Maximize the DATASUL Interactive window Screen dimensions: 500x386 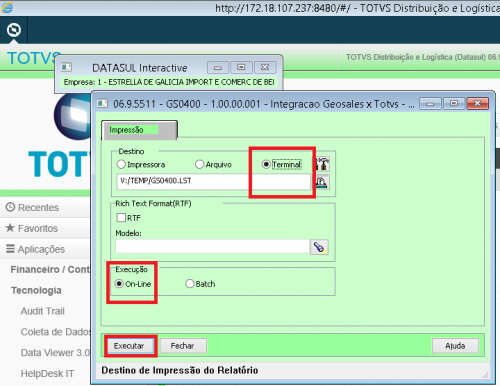tap(241, 67)
